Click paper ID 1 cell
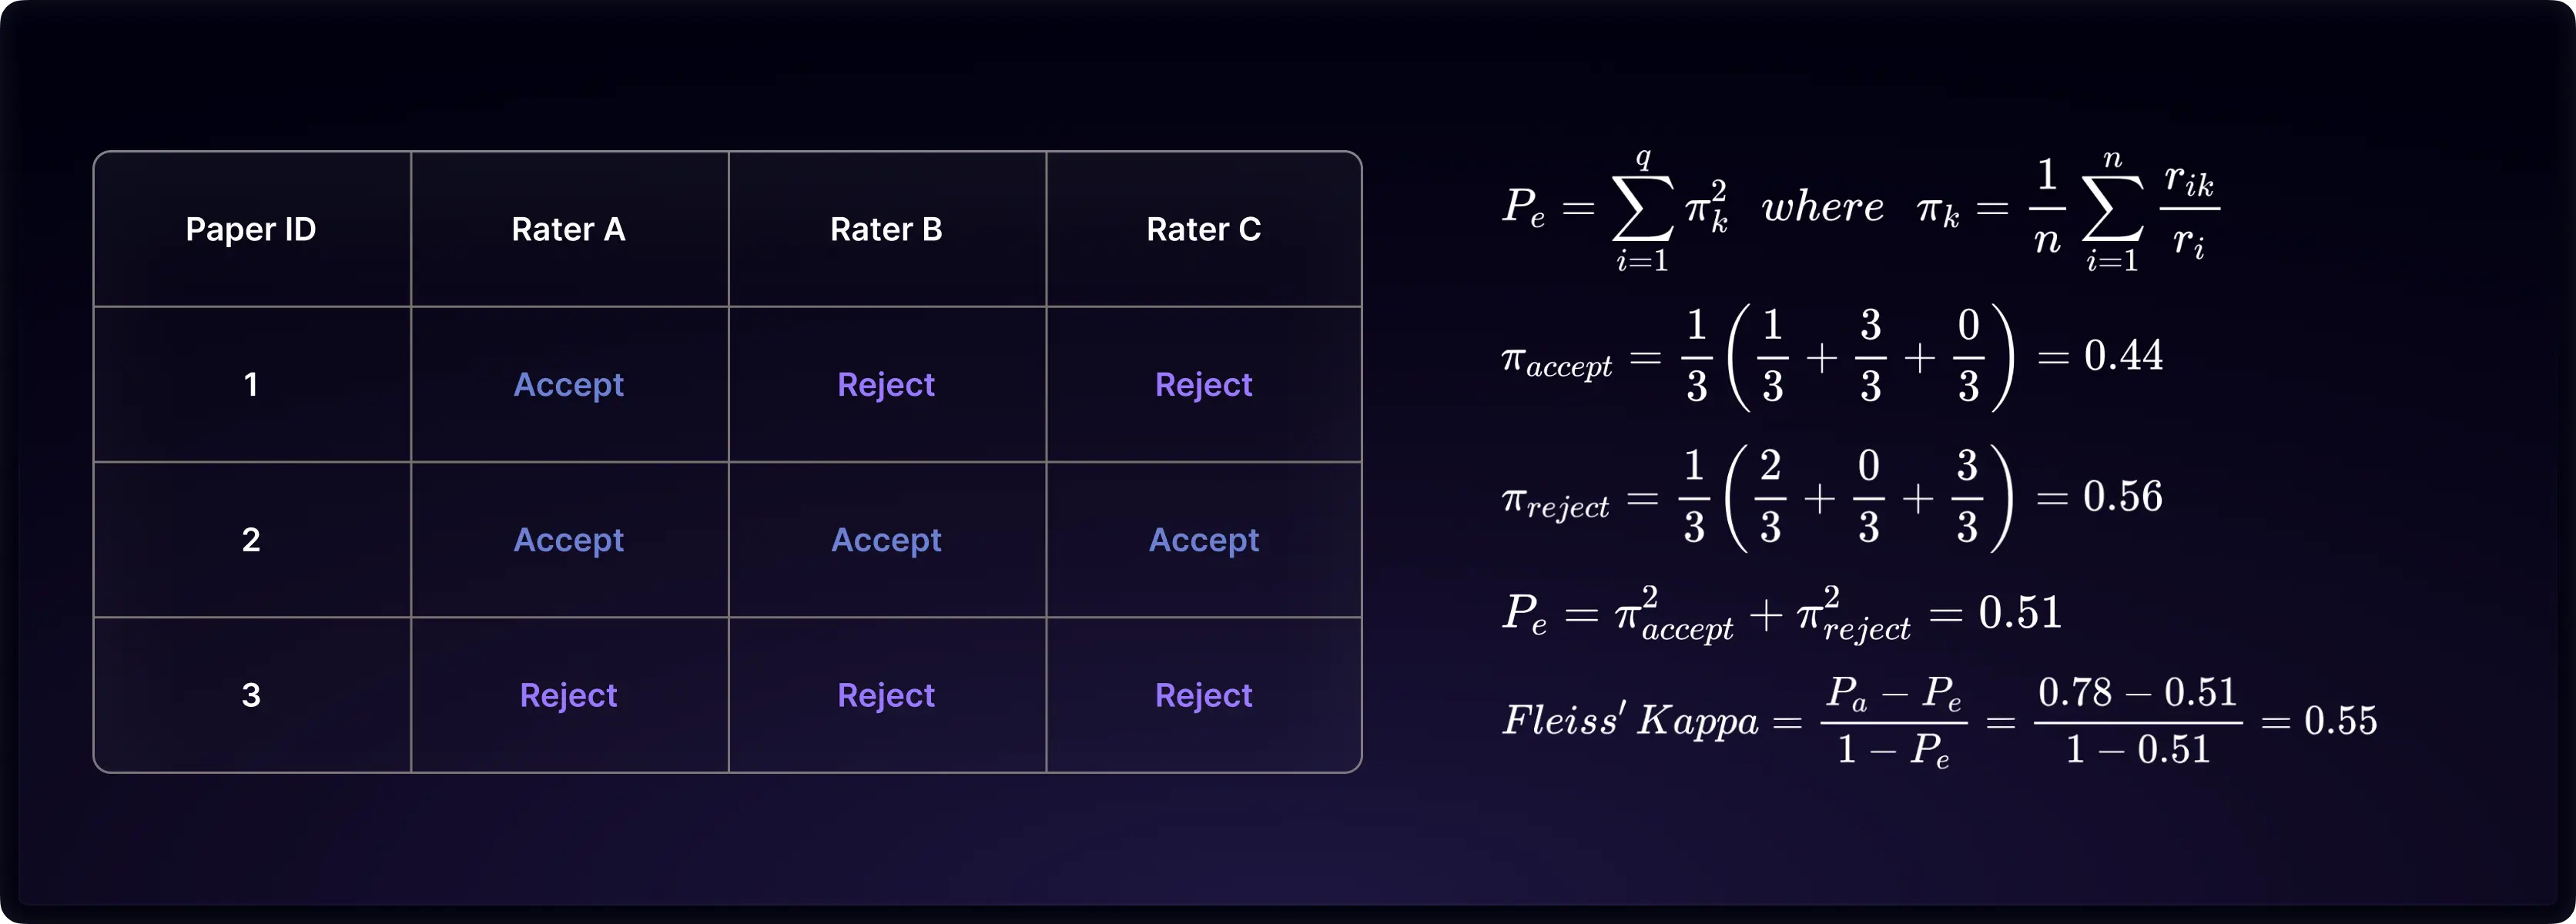The width and height of the screenshot is (2576, 924). 251,384
